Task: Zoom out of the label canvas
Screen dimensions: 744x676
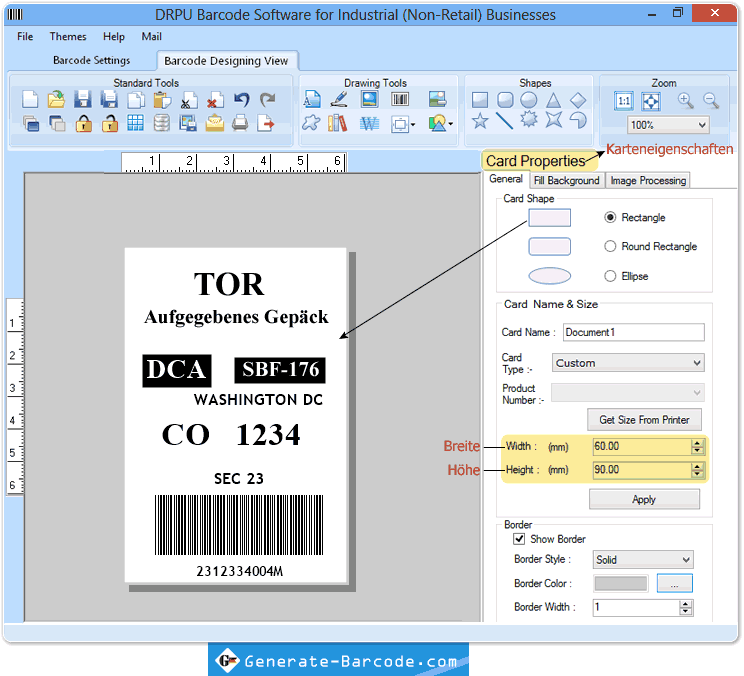Action: point(711,100)
